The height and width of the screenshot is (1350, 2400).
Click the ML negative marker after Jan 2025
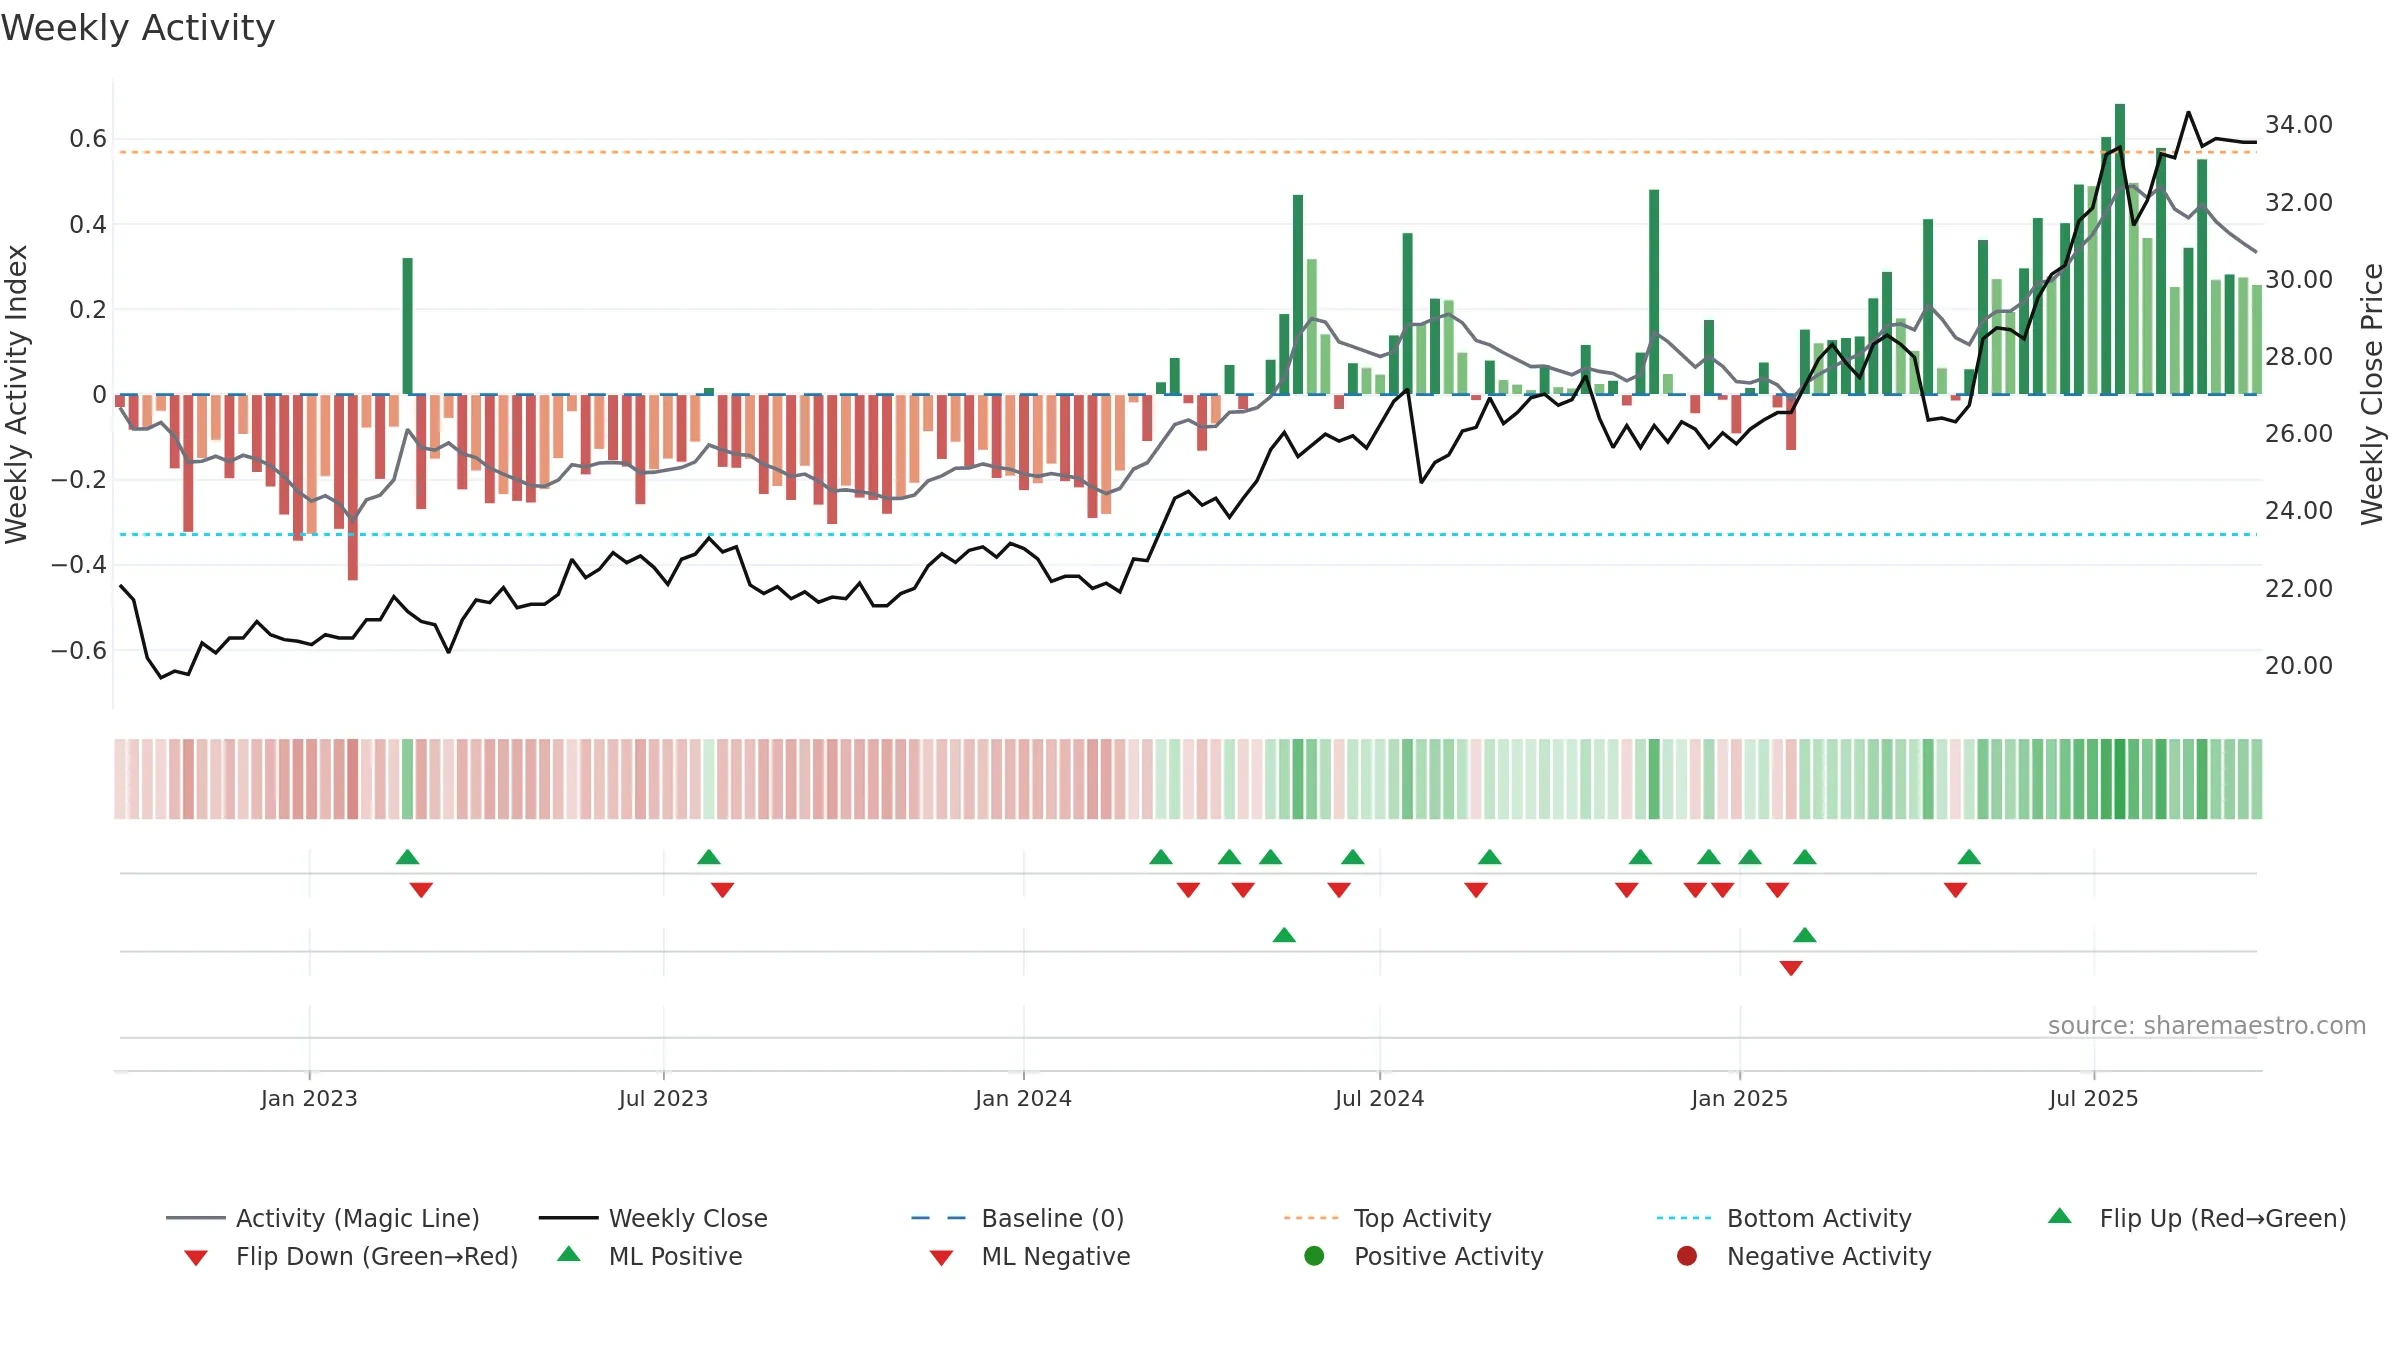(1791, 968)
